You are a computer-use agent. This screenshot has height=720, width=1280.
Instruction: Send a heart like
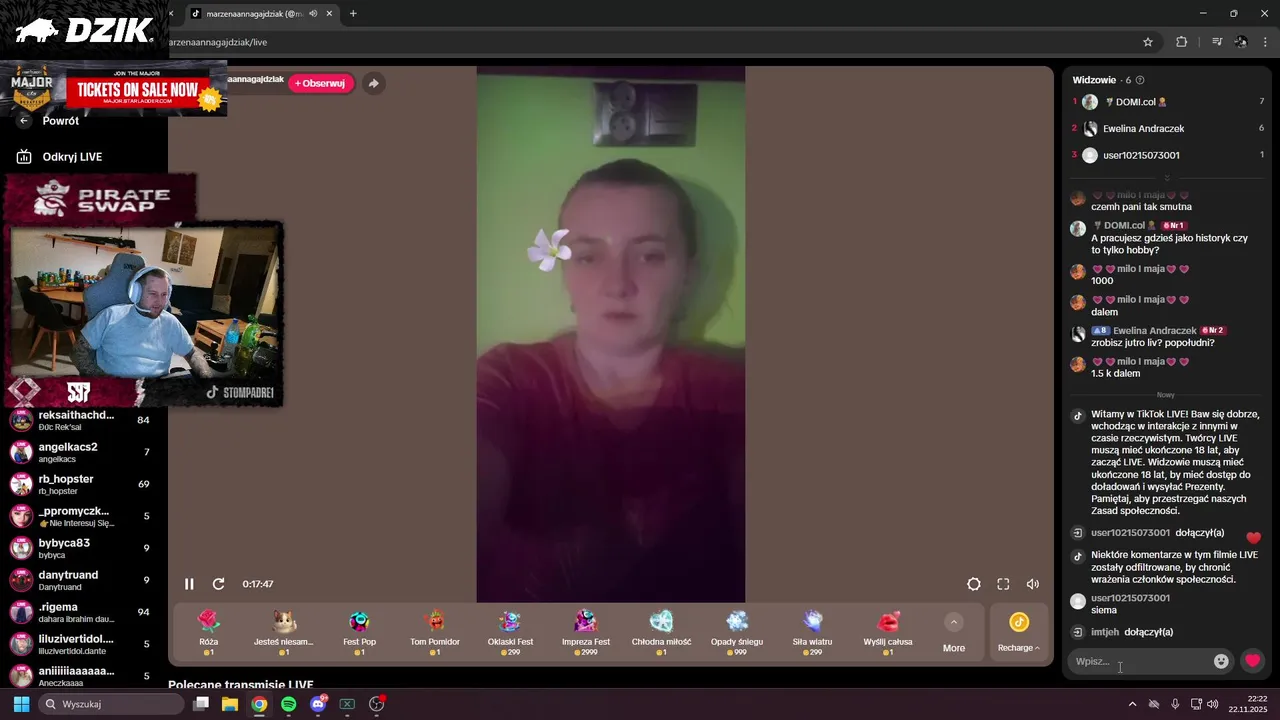click(x=1252, y=661)
